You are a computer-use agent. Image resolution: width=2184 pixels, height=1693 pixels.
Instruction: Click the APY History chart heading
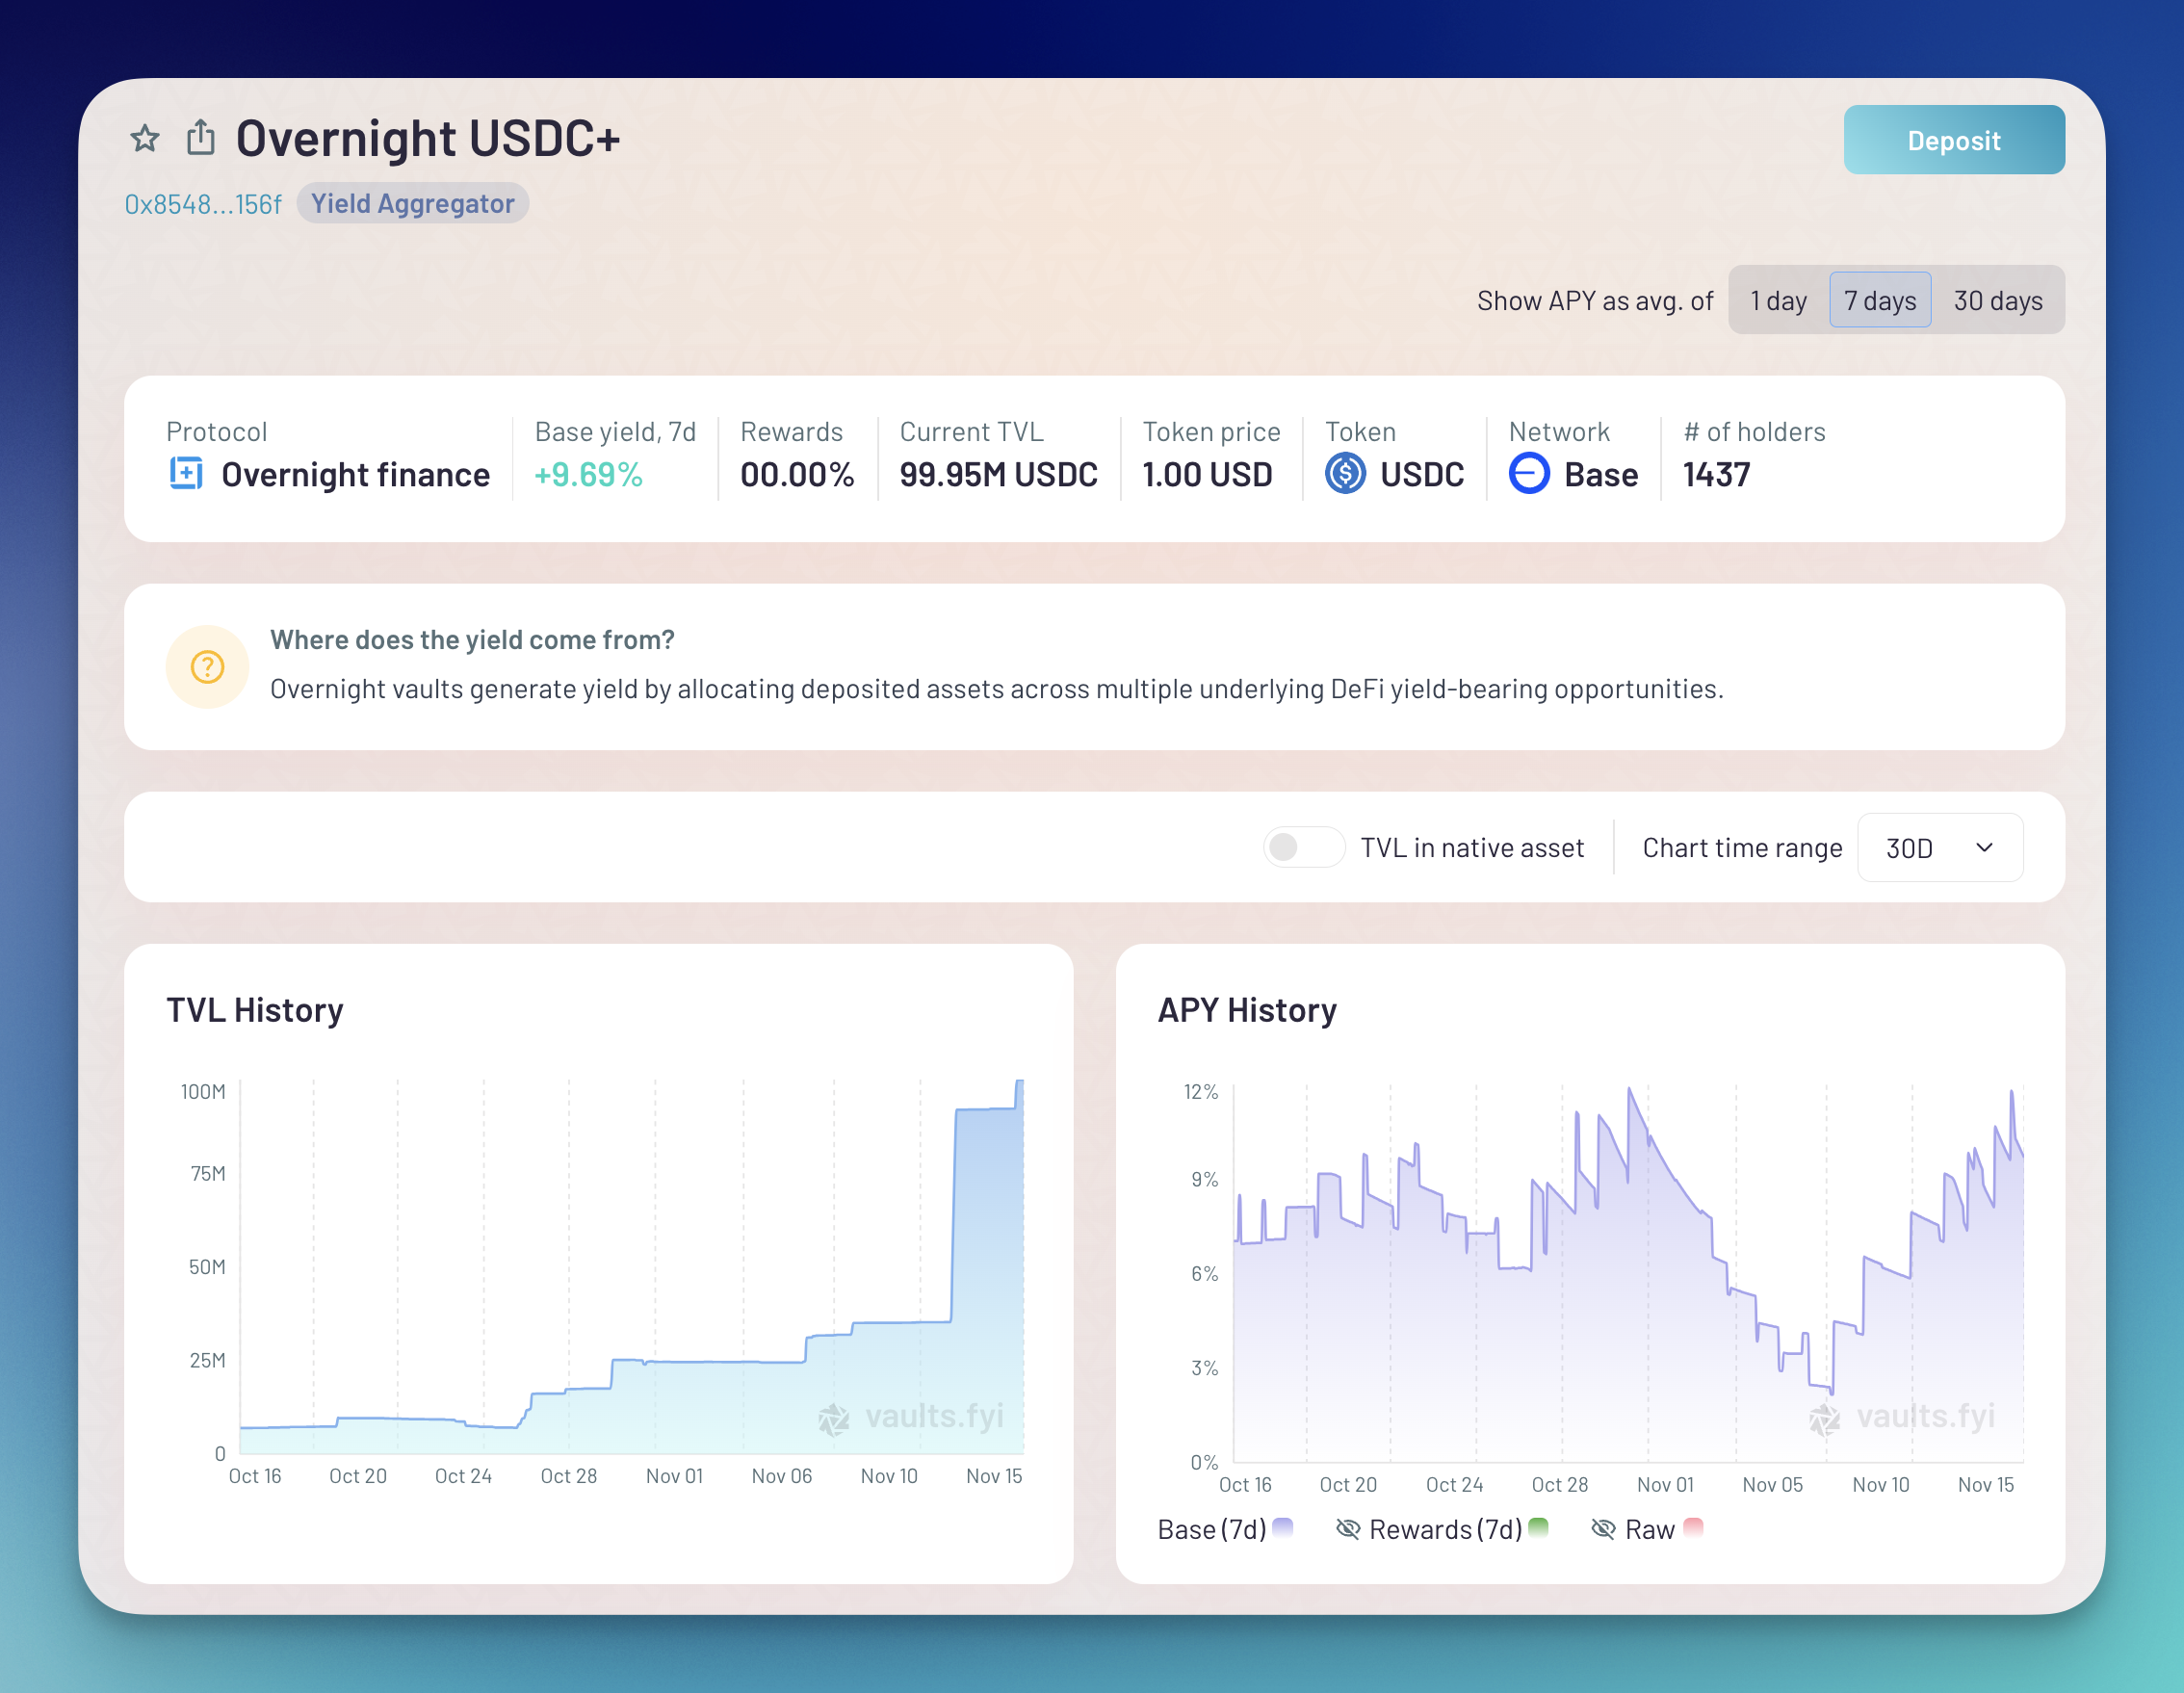(1247, 1010)
